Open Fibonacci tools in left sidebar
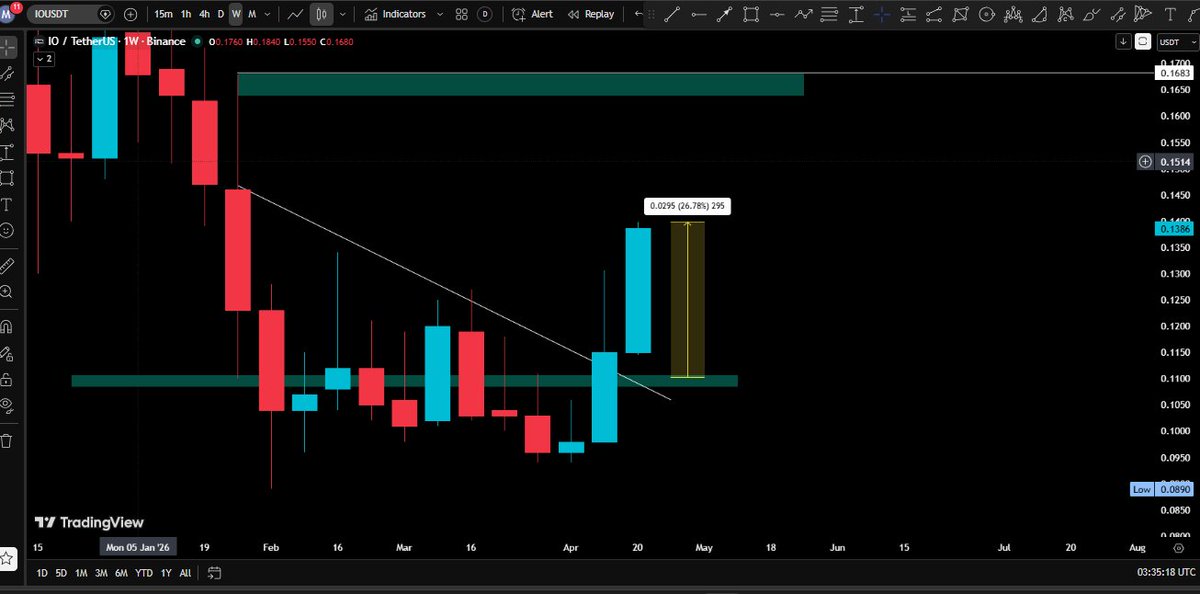This screenshot has width=1200, height=594. (x=8, y=99)
